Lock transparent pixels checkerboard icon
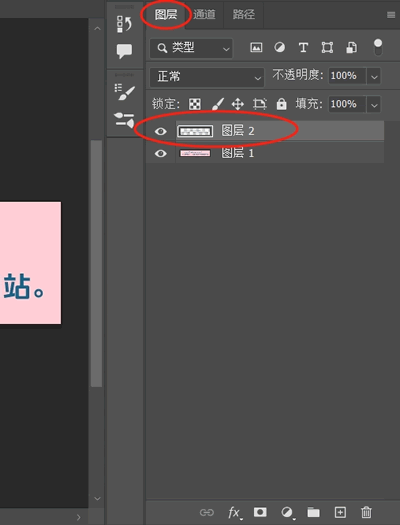 pyautogui.click(x=195, y=104)
